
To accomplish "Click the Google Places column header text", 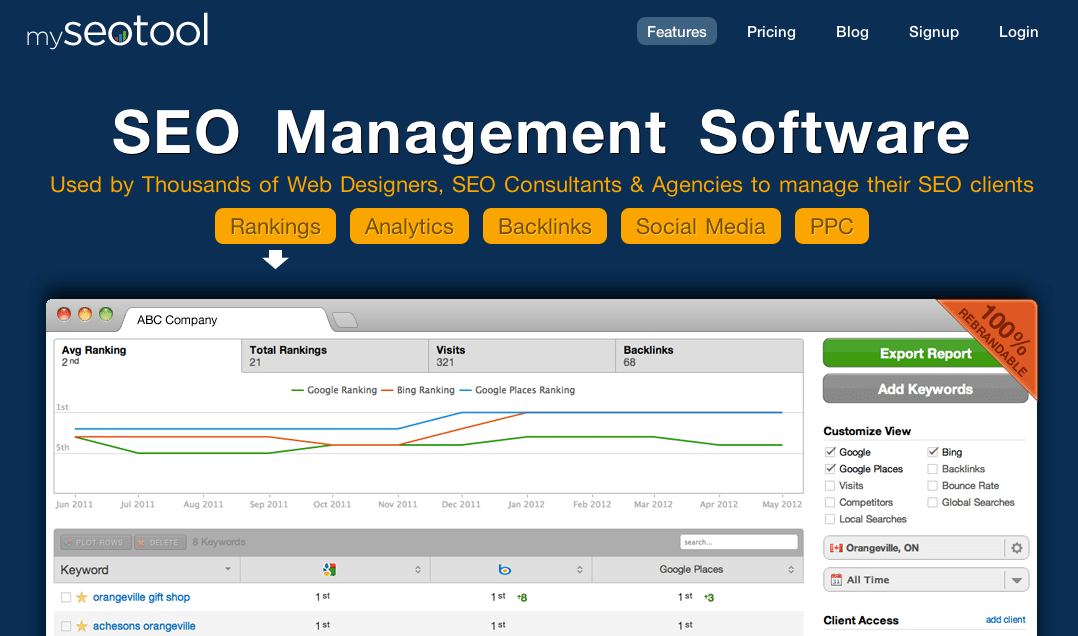I will (x=691, y=569).
